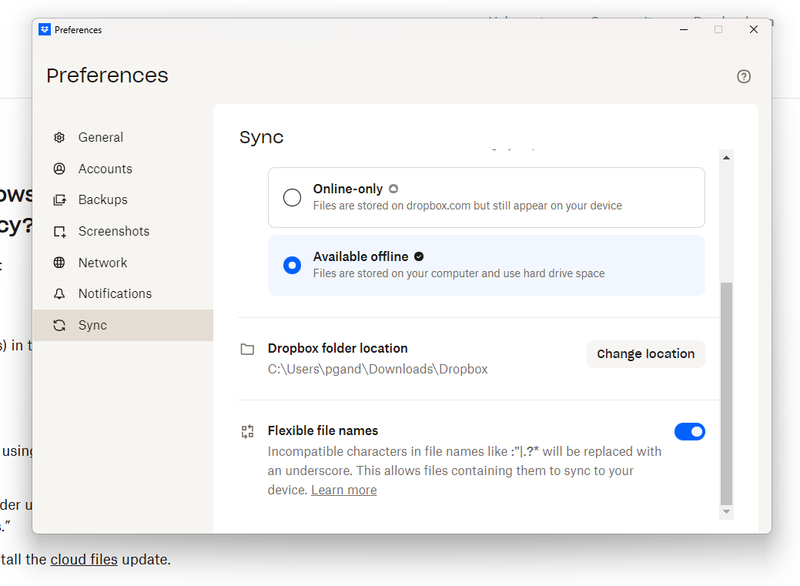Click the help question mark icon
This screenshot has height=586, width=800.
(x=743, y=77)
